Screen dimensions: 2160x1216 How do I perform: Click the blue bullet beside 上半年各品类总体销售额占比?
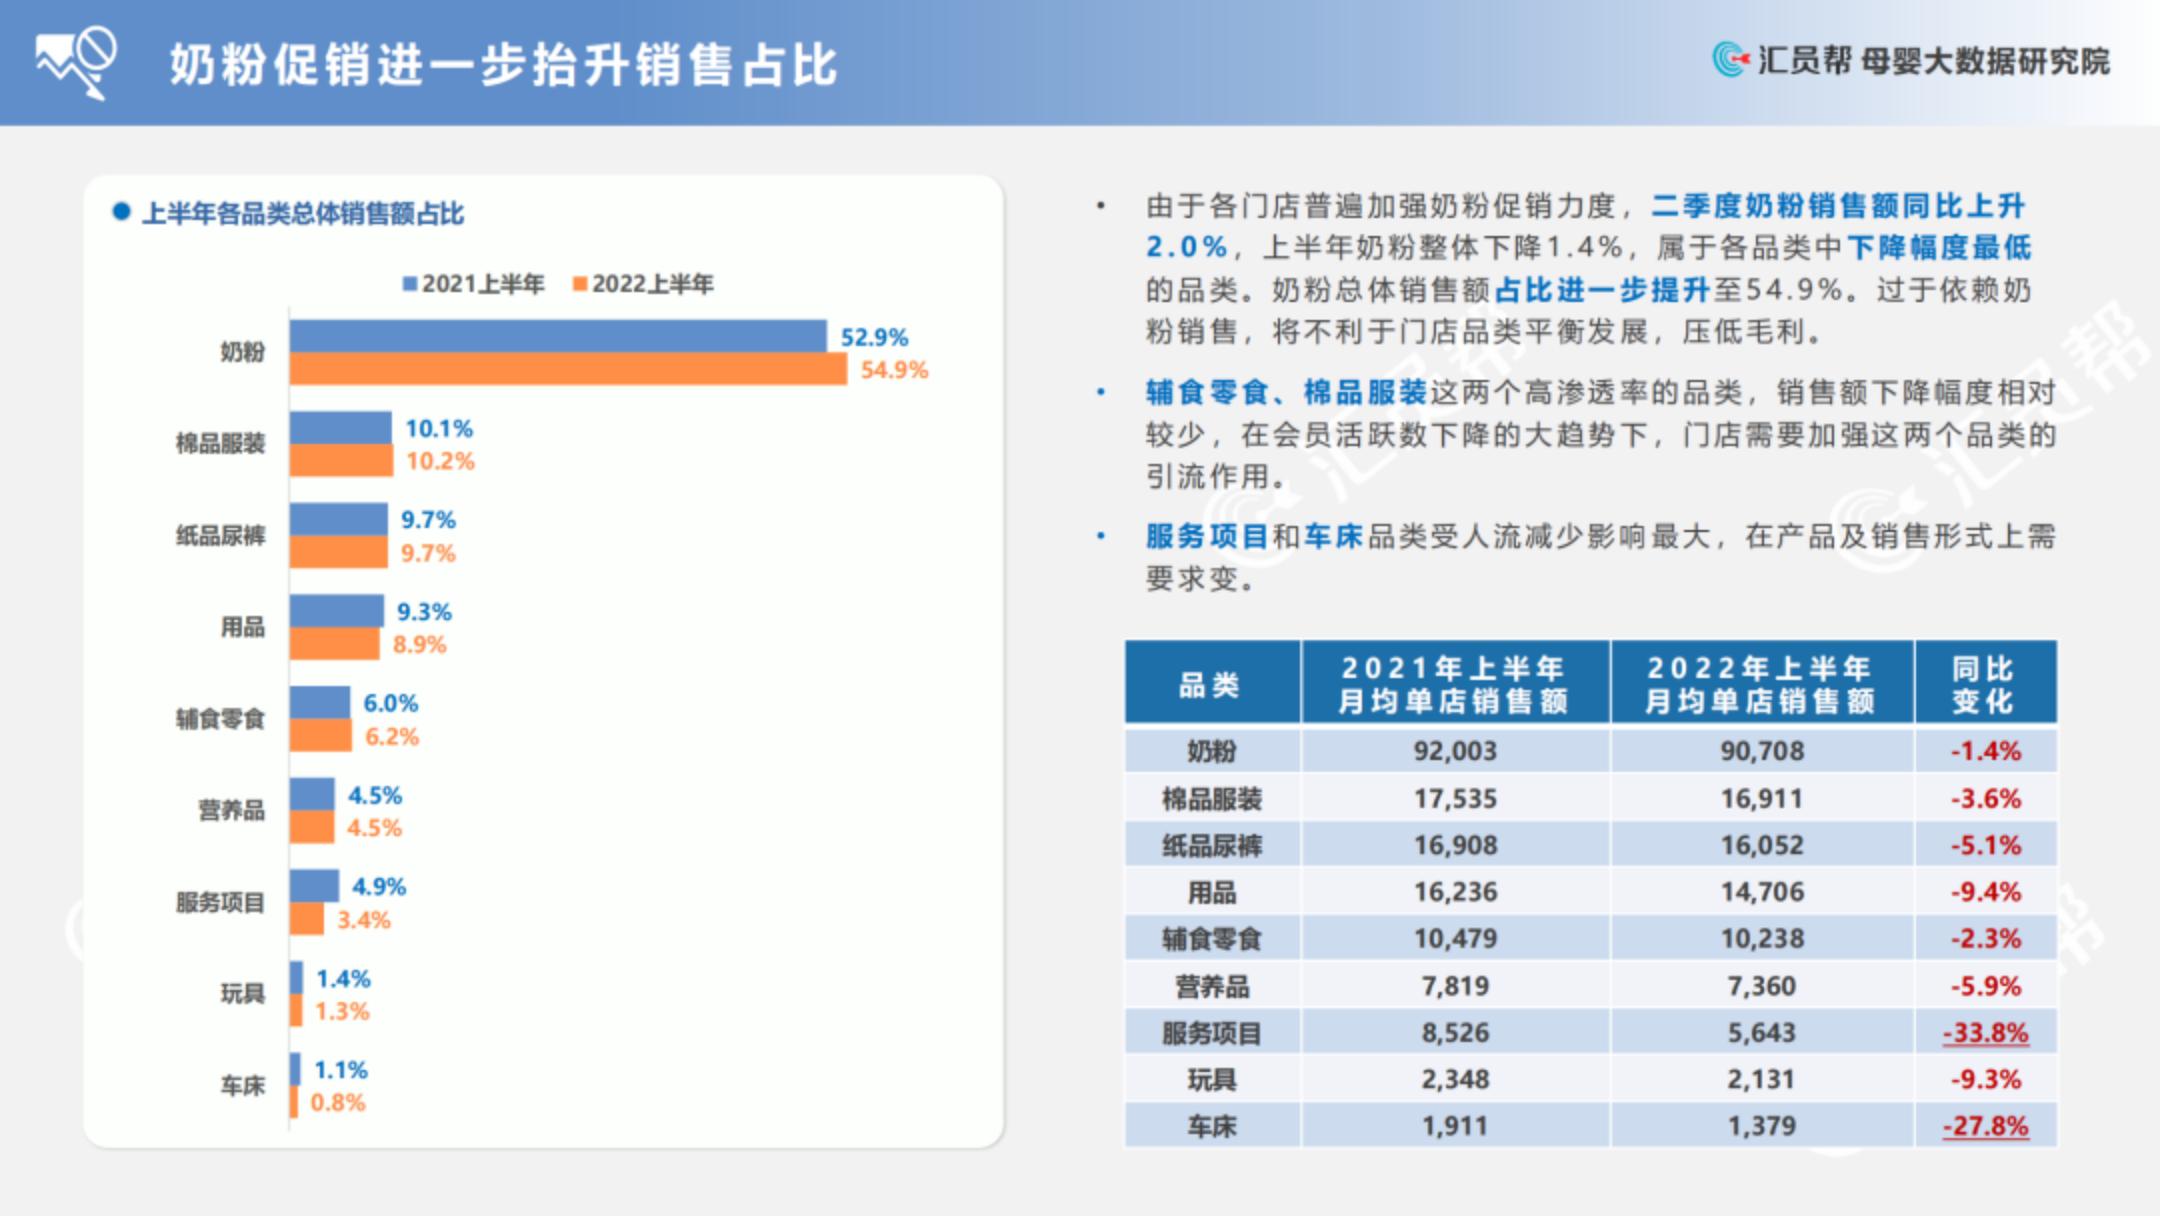(121, 211)
